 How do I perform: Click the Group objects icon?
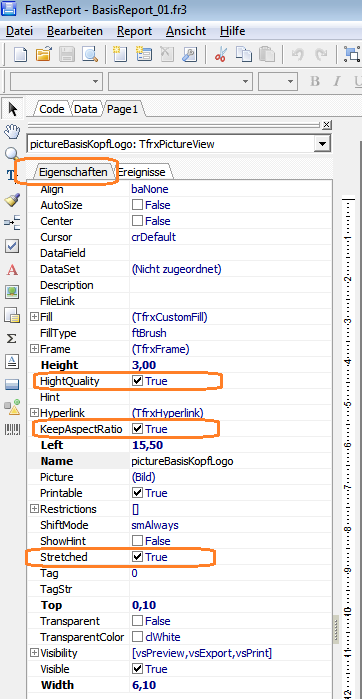tap(352, 54)
